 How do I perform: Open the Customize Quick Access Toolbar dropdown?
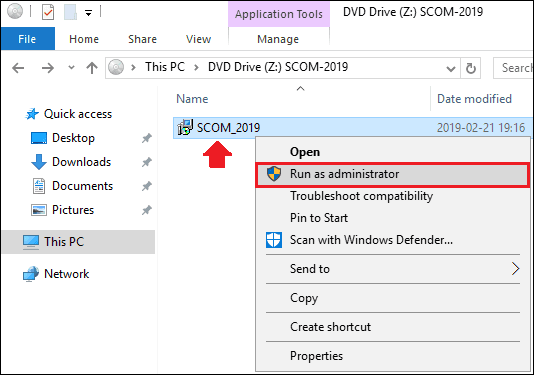(89, 13)
